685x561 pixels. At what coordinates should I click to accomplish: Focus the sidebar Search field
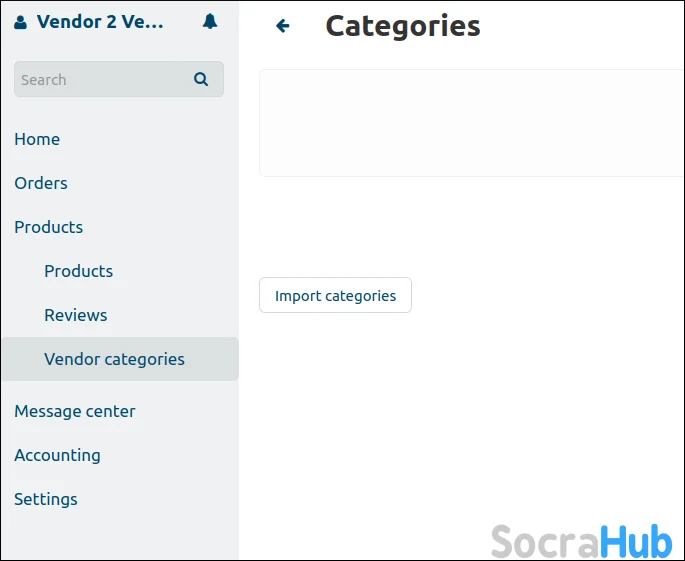(100, 79)
